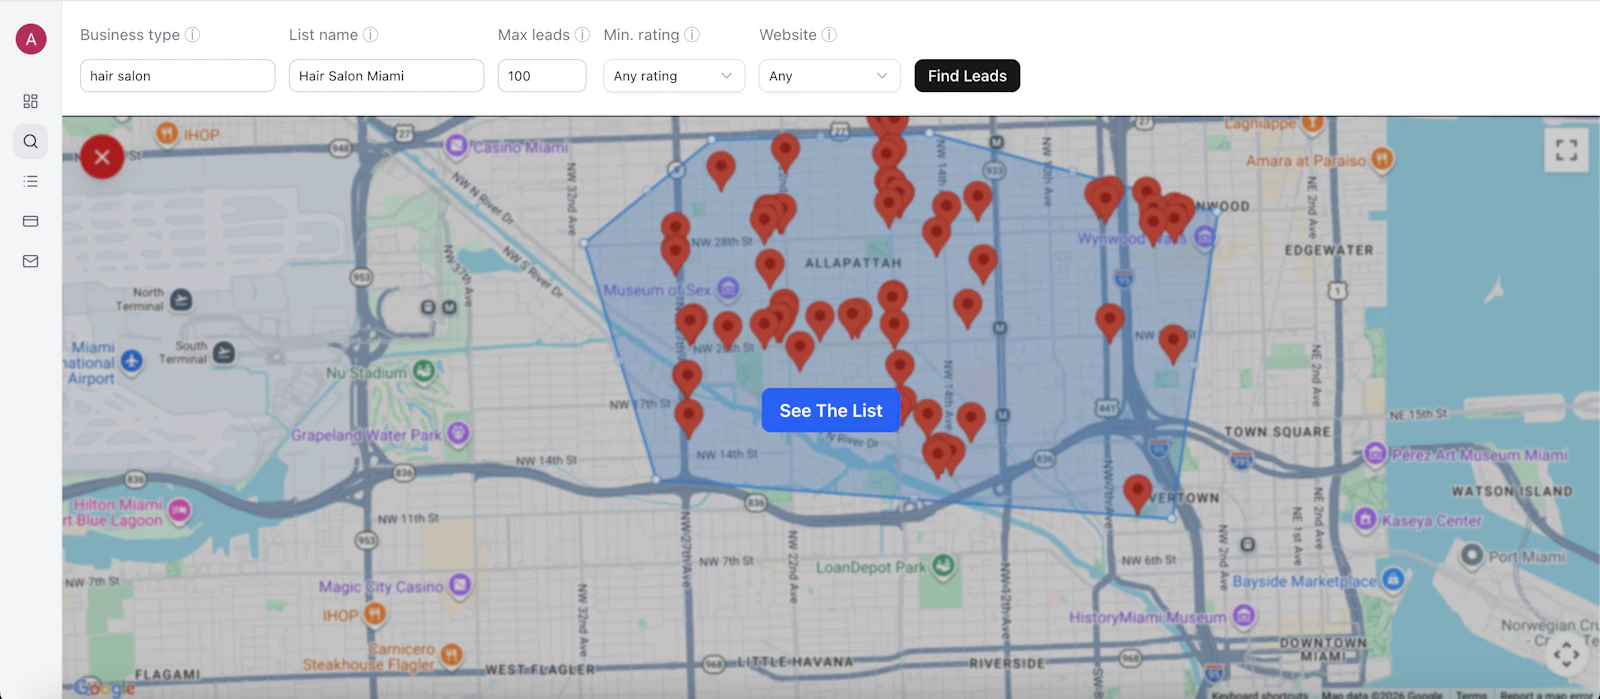Click the North Terminal marker
Image resolution: width=1600 pixels, height=699 pixels.
tap(181, 299)
